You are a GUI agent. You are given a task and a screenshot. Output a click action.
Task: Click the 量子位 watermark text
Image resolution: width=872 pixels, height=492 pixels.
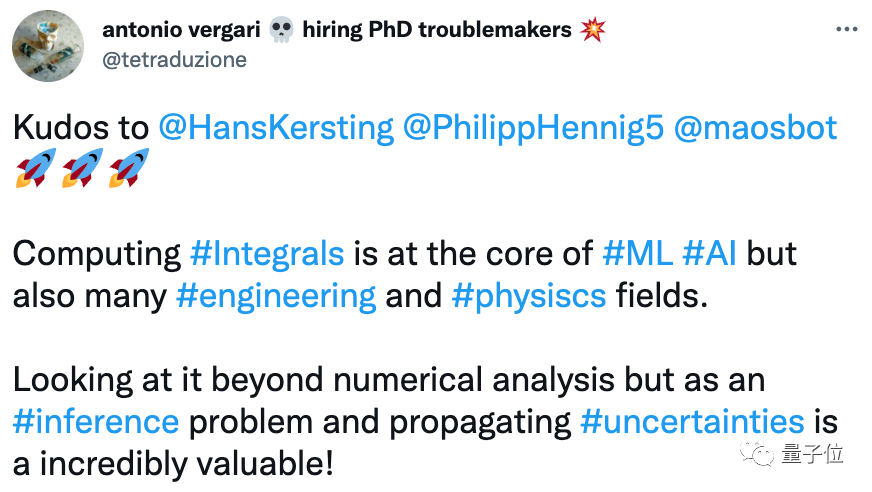pos(814,455)
